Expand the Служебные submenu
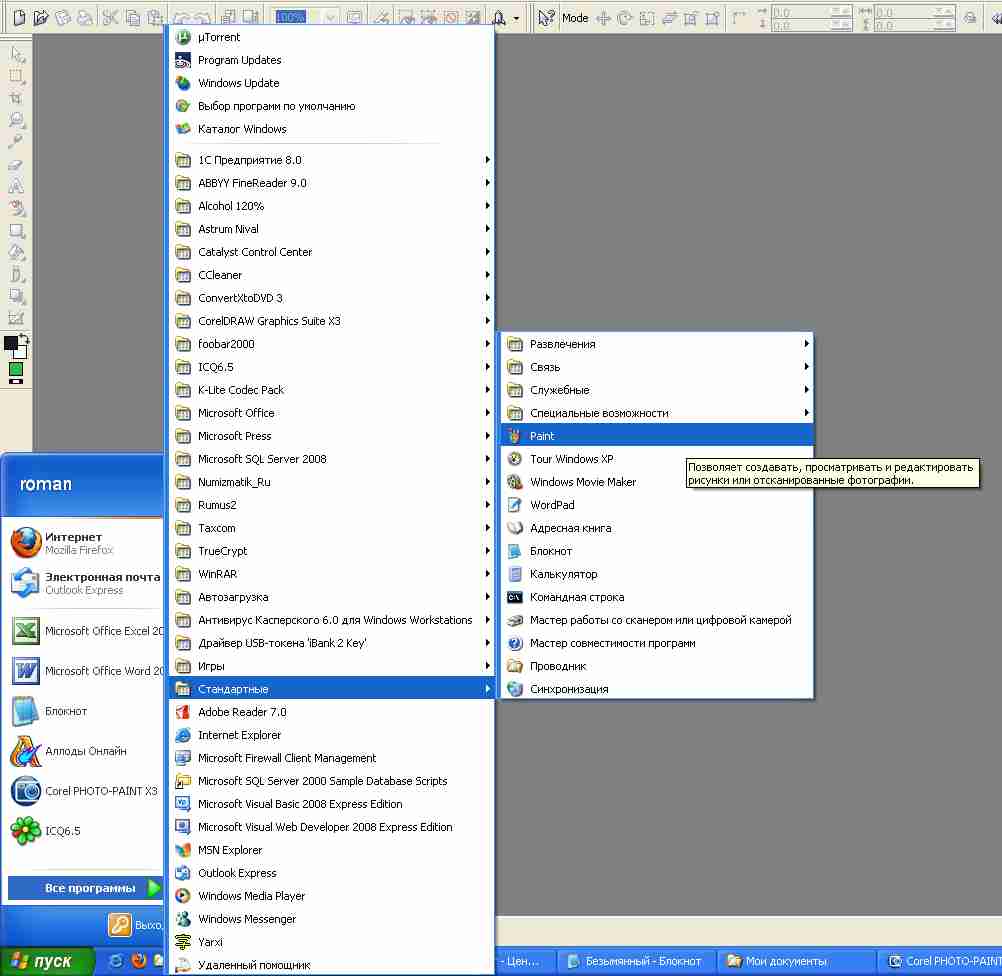The height and width of the screenshot is (976, 1002). point(657,390)
